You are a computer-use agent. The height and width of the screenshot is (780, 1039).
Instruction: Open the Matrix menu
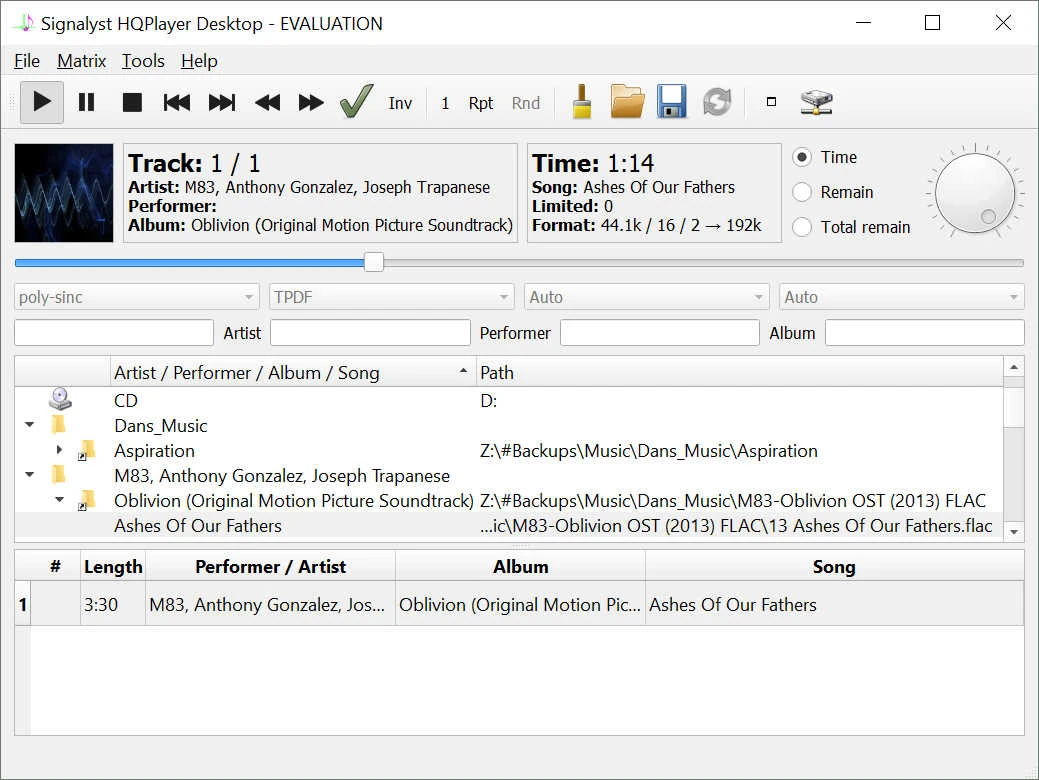pyautogui.click(x=81, y=61)
